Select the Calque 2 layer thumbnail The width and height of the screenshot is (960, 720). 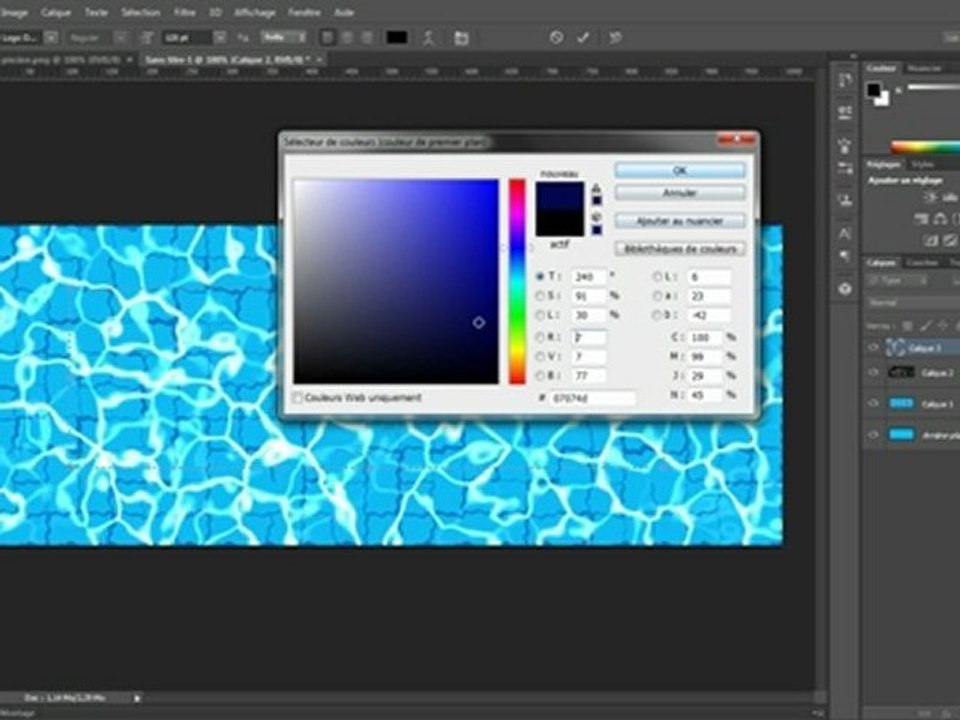click(901, 373)
